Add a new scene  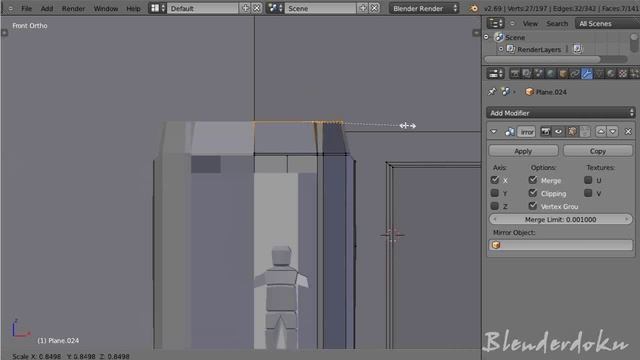click(x=363, y=8)
